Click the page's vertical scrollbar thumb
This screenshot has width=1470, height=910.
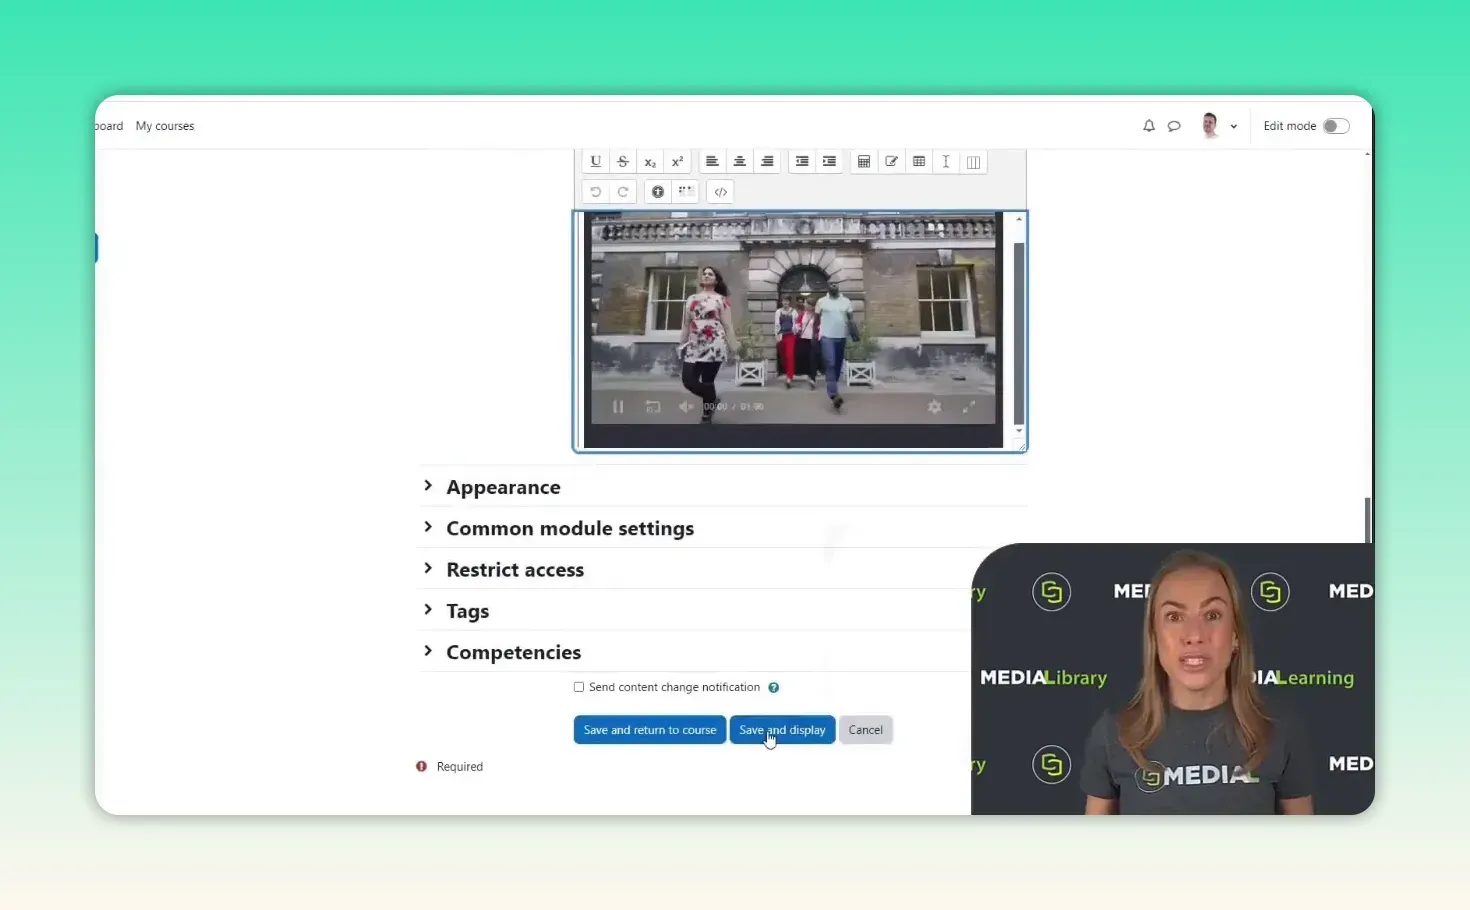click(1367, 520)
